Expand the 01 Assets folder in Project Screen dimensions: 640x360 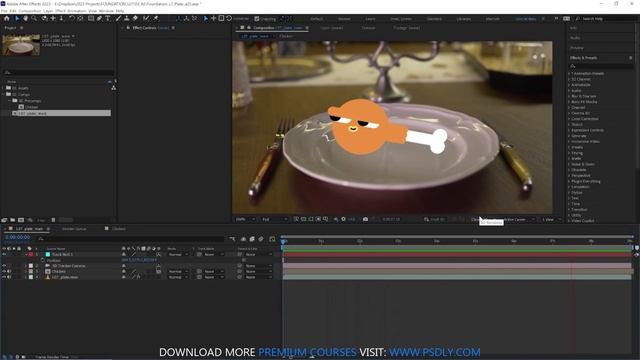pos(3,88)
